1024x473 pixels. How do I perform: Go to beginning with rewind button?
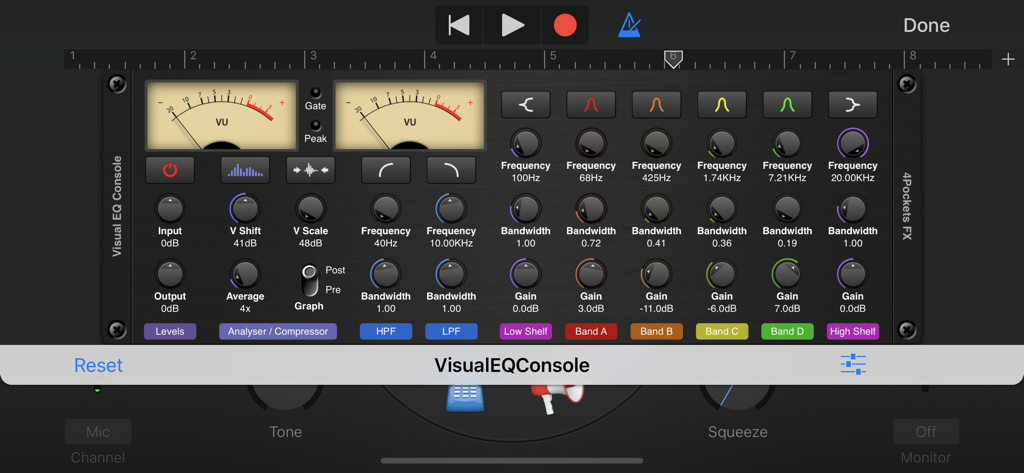tap(459, 25)
